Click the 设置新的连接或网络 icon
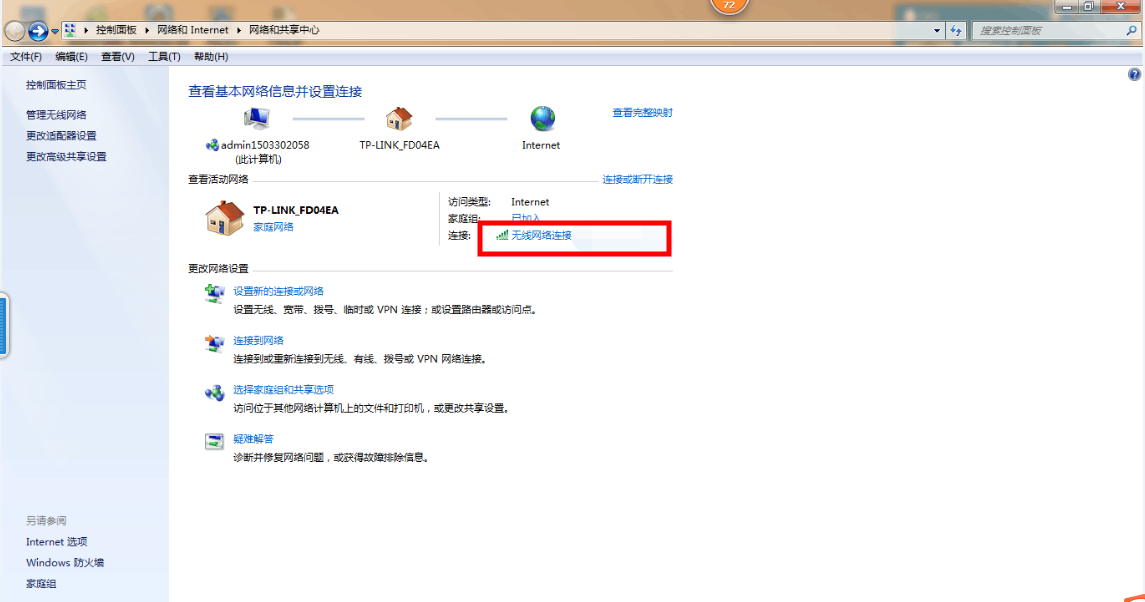This screenshot has height=602, width=1145. (x=214, y=294)
